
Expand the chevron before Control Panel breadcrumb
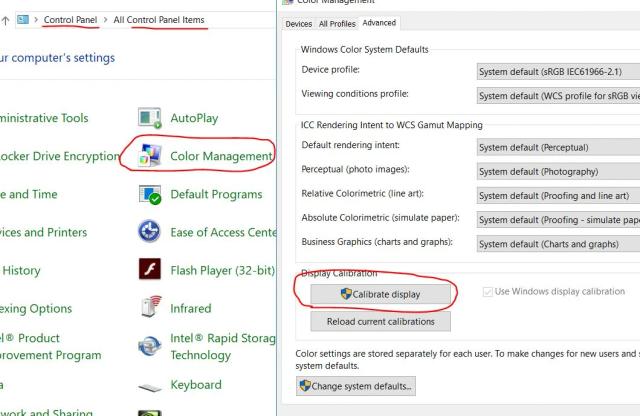[36, 20]
